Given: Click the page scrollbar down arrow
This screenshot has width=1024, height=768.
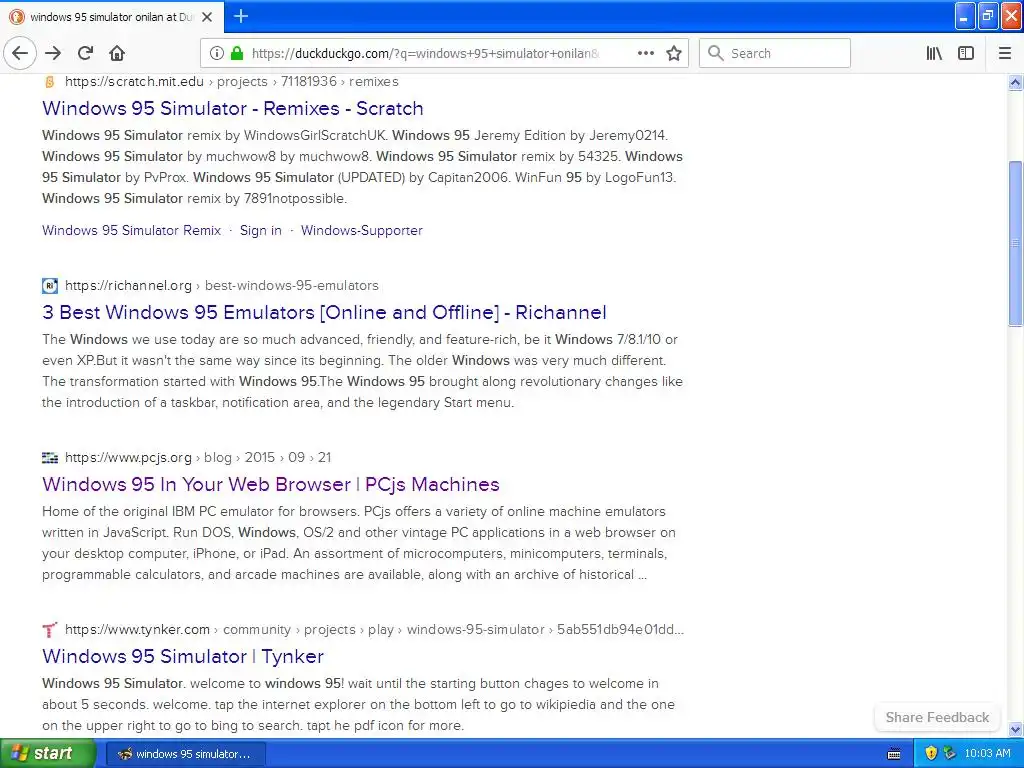Looking at the screenshot, I should [1015, 729].
